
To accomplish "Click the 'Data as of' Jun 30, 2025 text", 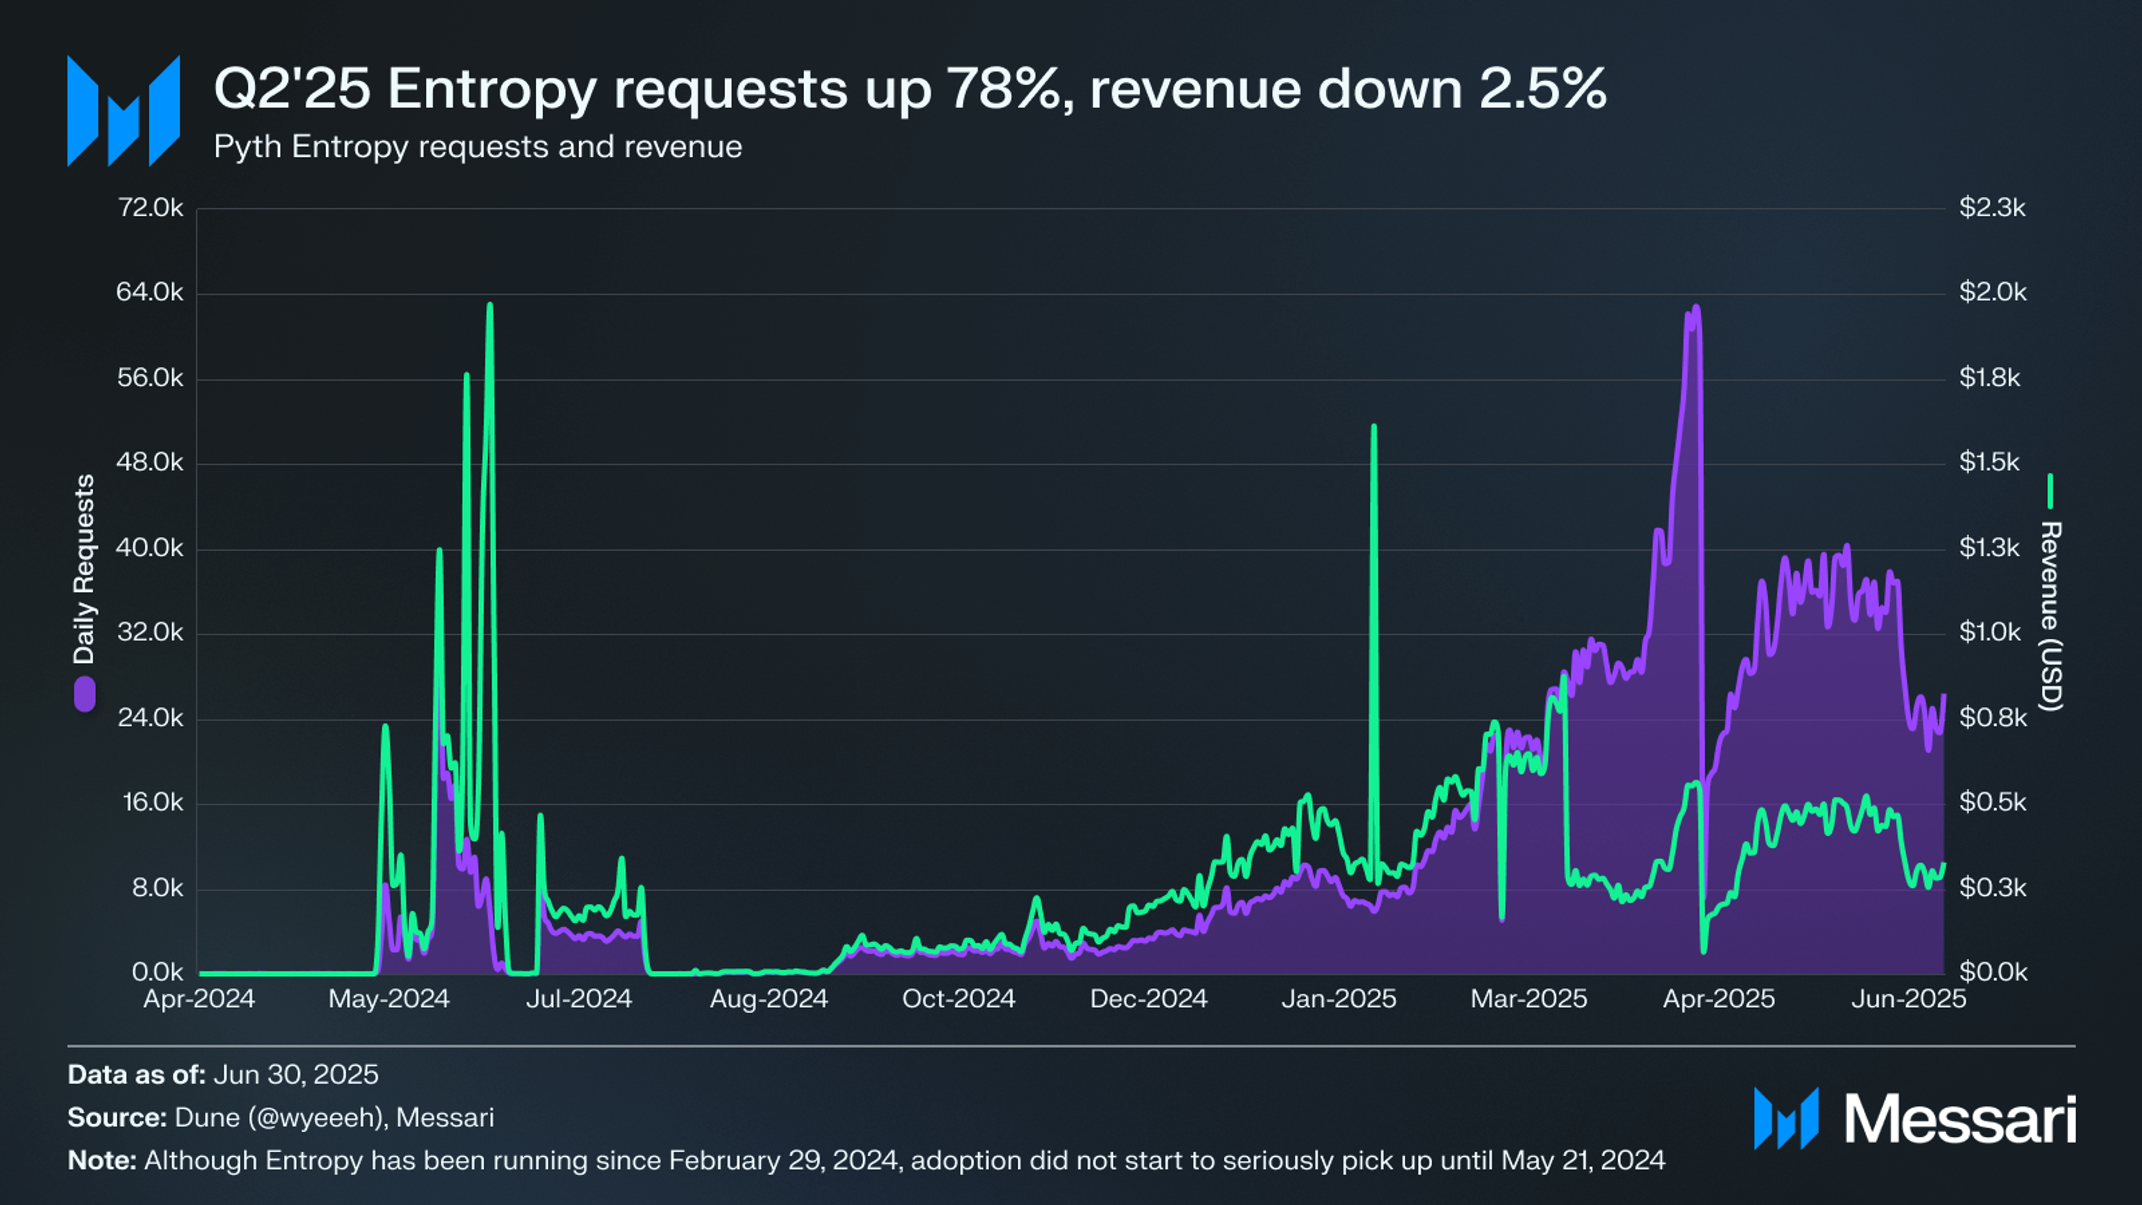I will (x=223, y=1075).
